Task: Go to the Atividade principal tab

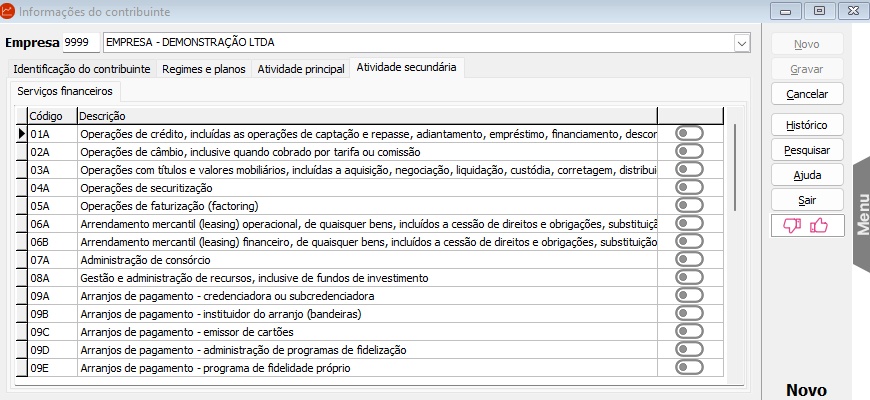Action: 301,69
